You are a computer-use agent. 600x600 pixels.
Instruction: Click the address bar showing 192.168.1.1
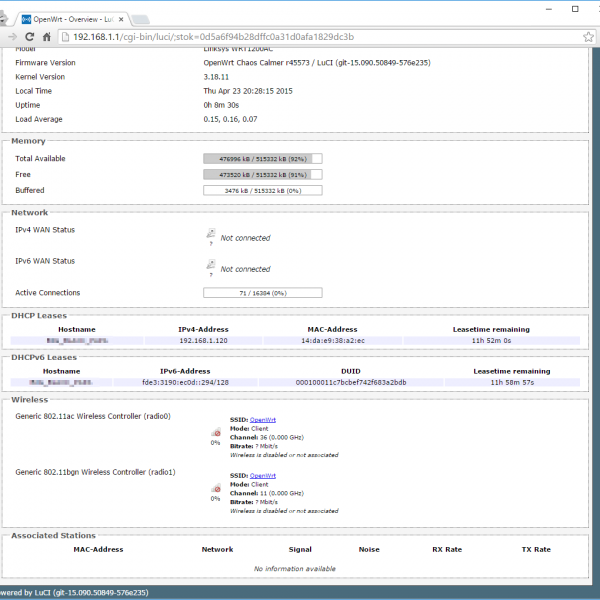(x=300, y=37)
